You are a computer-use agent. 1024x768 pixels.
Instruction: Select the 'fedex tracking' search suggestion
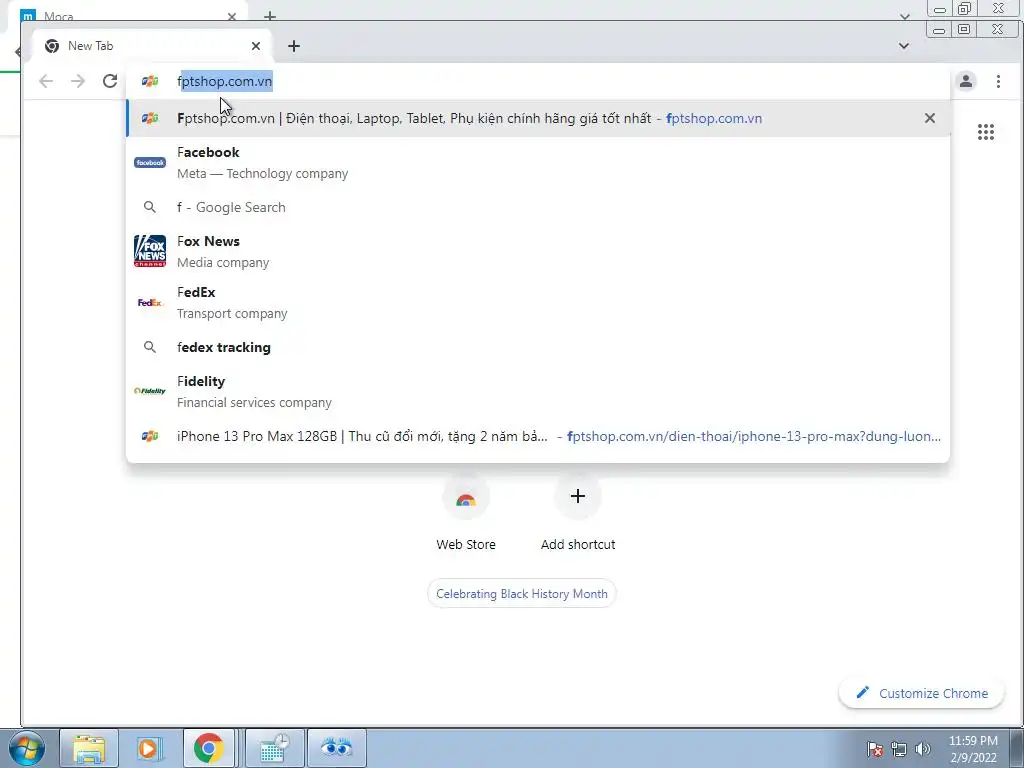(538, 347)
